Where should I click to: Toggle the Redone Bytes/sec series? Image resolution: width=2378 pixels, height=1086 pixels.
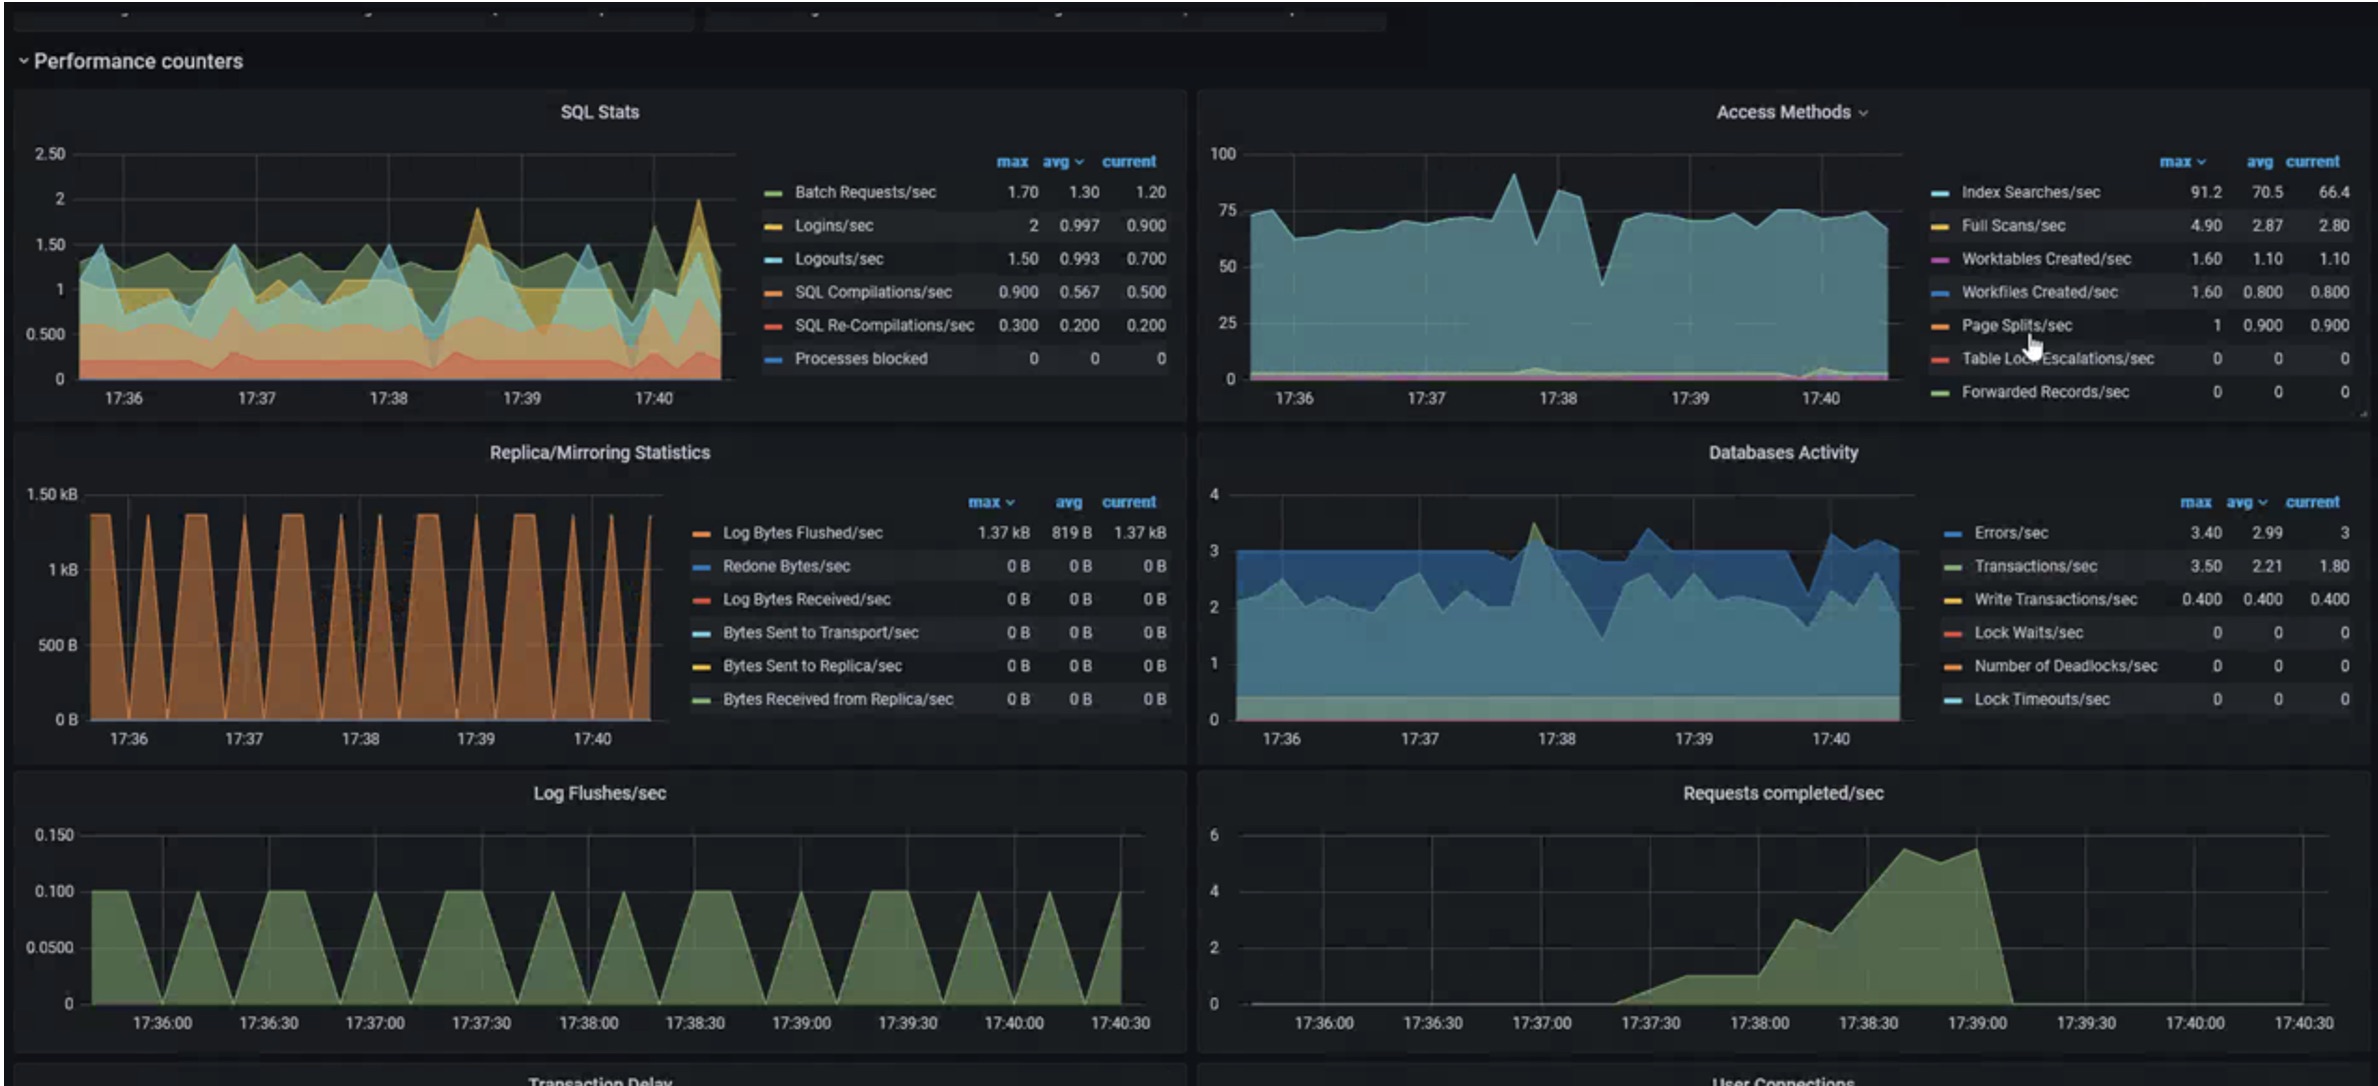point(786,566)
